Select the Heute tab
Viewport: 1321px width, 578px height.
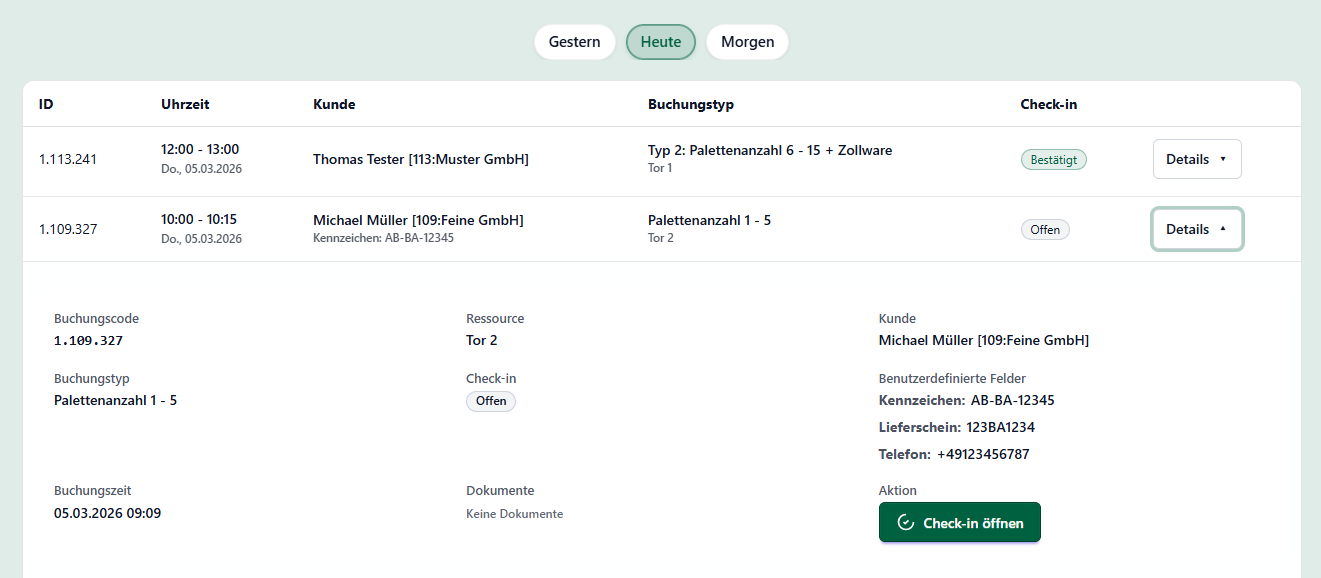pos(661,42)
